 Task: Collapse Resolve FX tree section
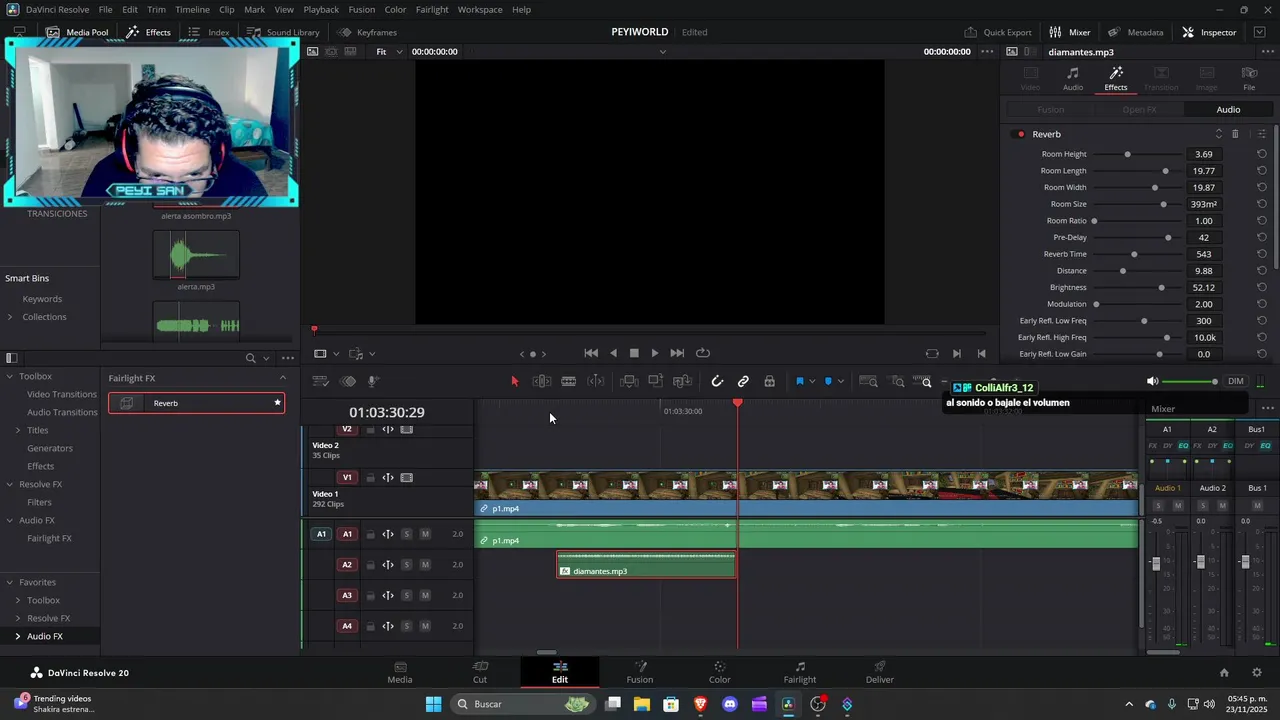tap(9, 484)
